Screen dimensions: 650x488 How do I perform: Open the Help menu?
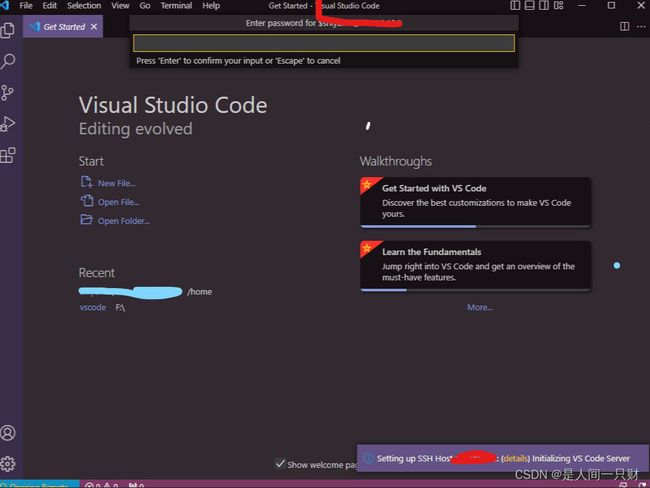[x=211, y=5]
